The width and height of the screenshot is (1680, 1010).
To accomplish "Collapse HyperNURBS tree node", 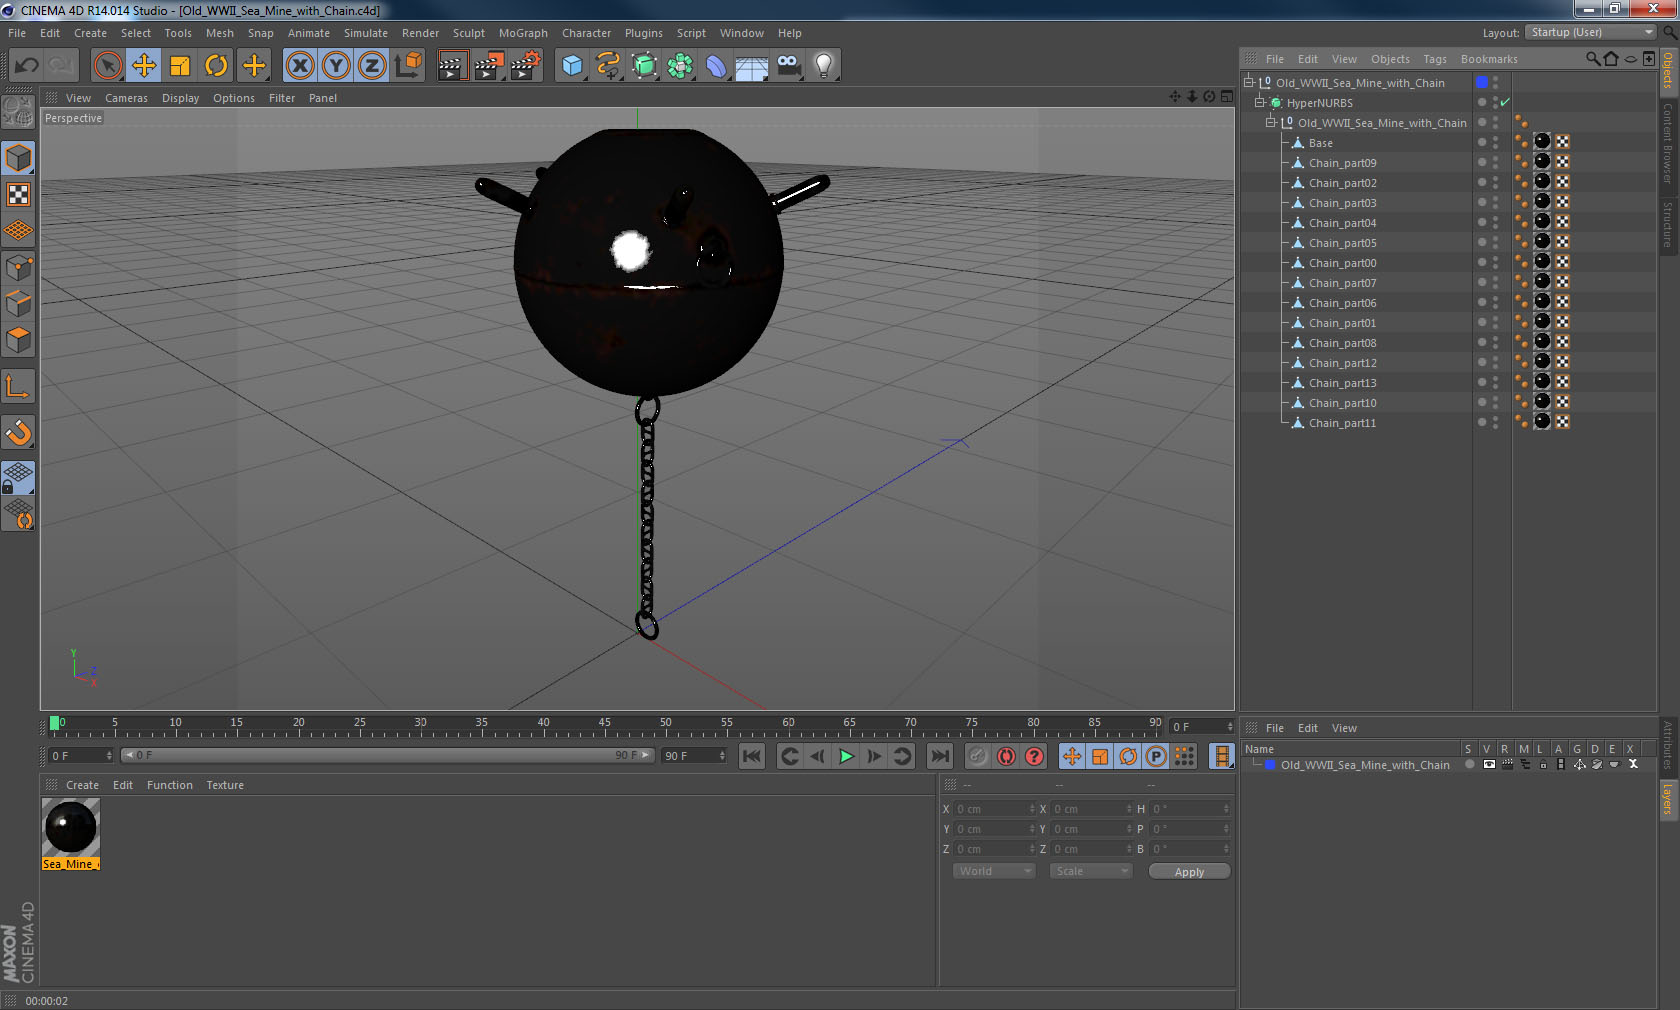I will coord(1260,102).
